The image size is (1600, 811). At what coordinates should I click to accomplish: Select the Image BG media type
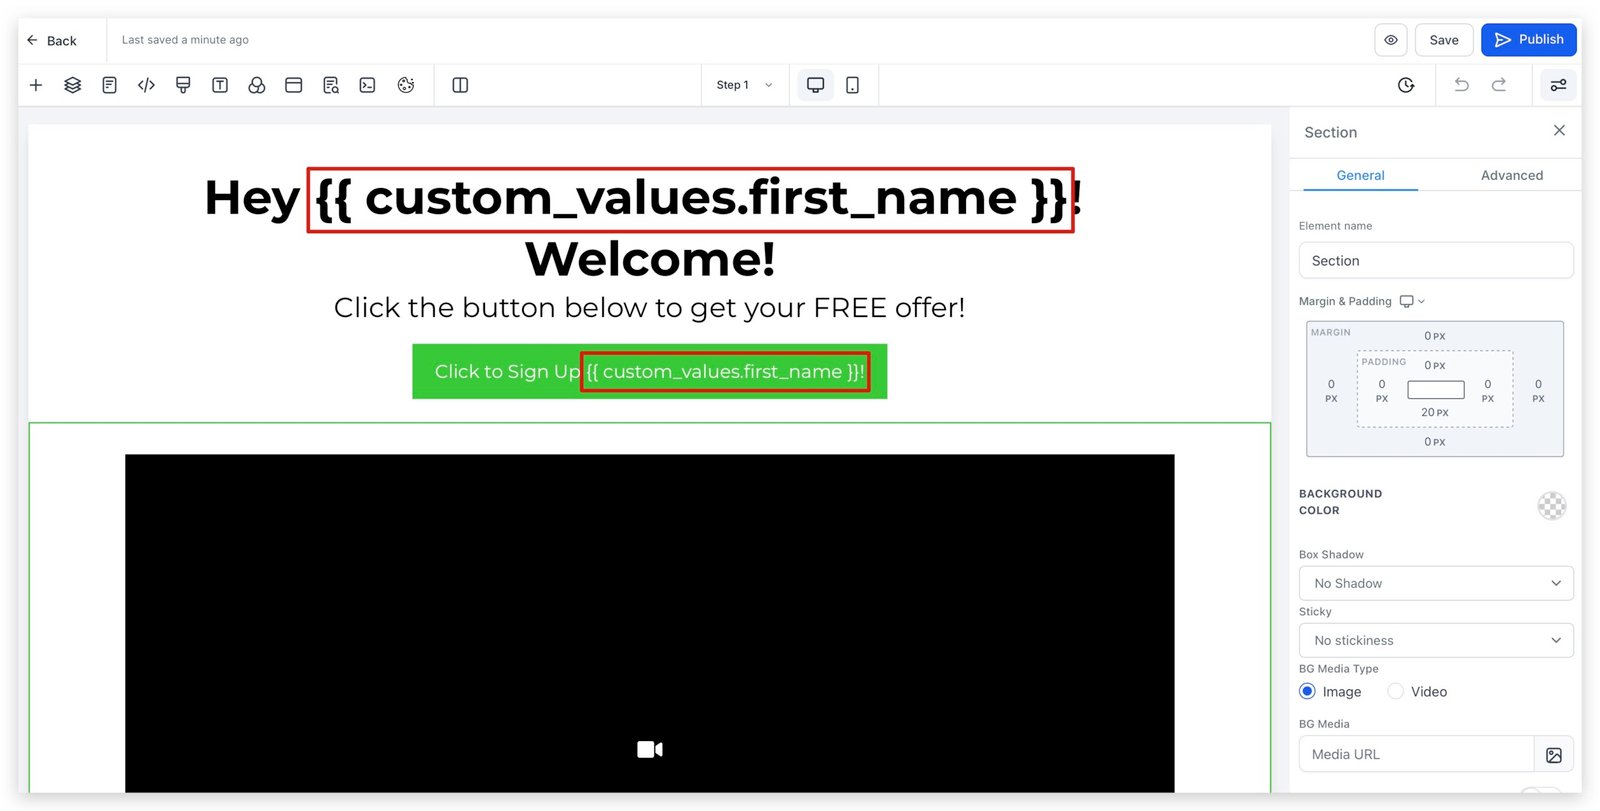coord(1308,692)
